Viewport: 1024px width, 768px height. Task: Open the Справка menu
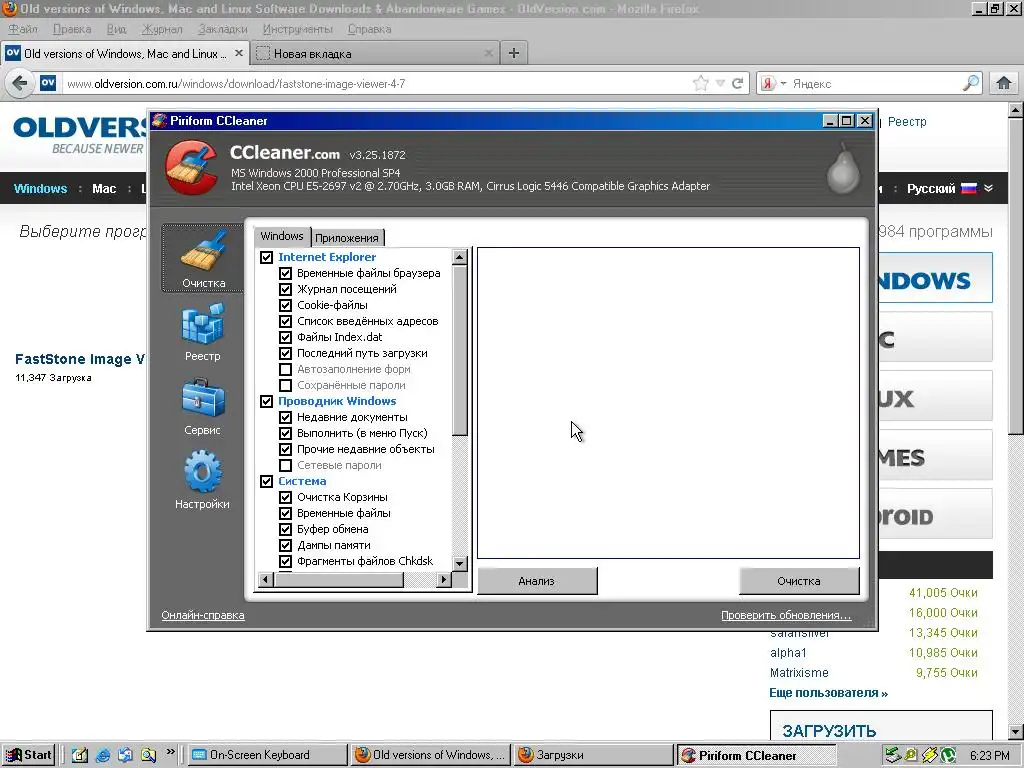coord(370,29)
